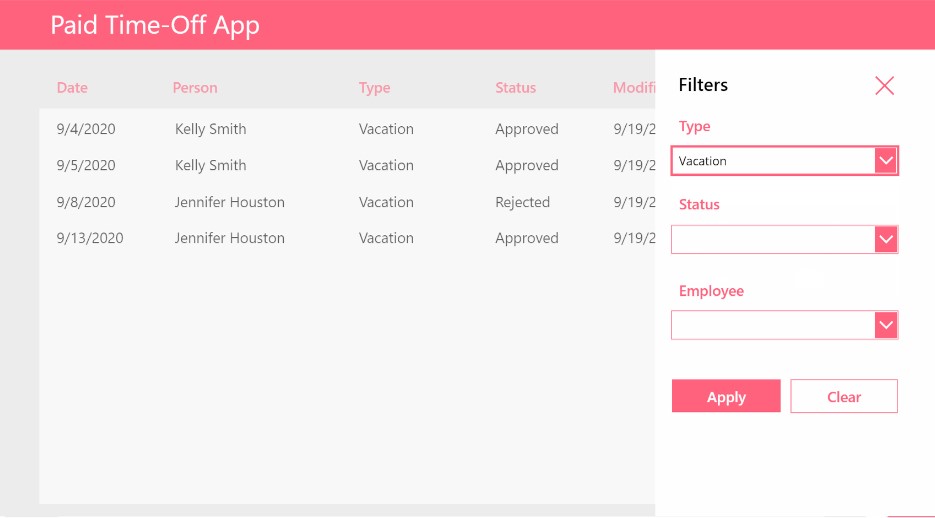Click the Clear filters button
Image resolution: width=935 pixels, height=518 pixels.
coord(844,396)
